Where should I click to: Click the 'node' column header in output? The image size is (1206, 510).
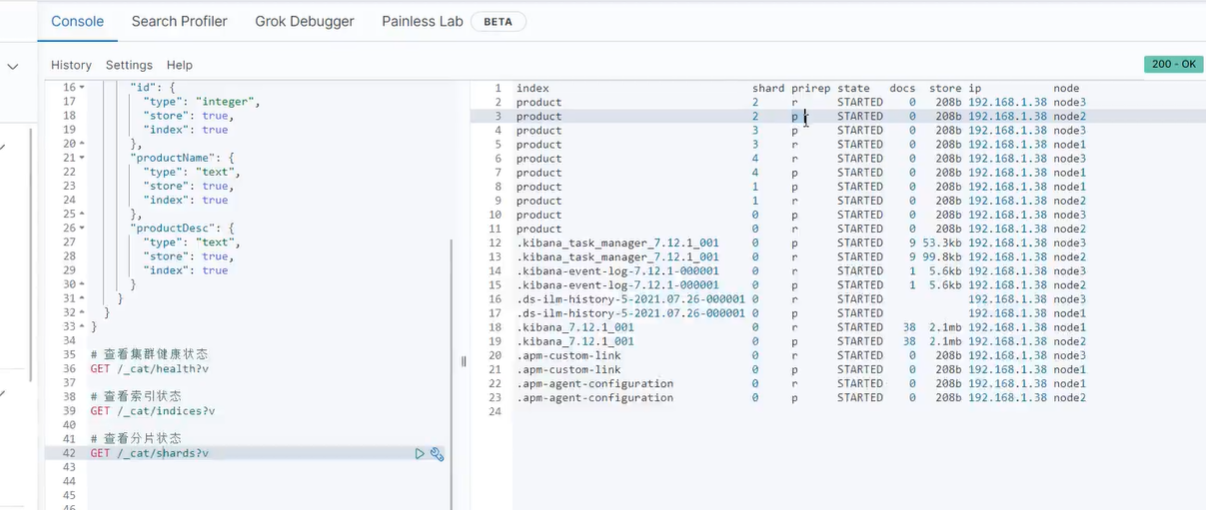click(x=1066, y=88)
